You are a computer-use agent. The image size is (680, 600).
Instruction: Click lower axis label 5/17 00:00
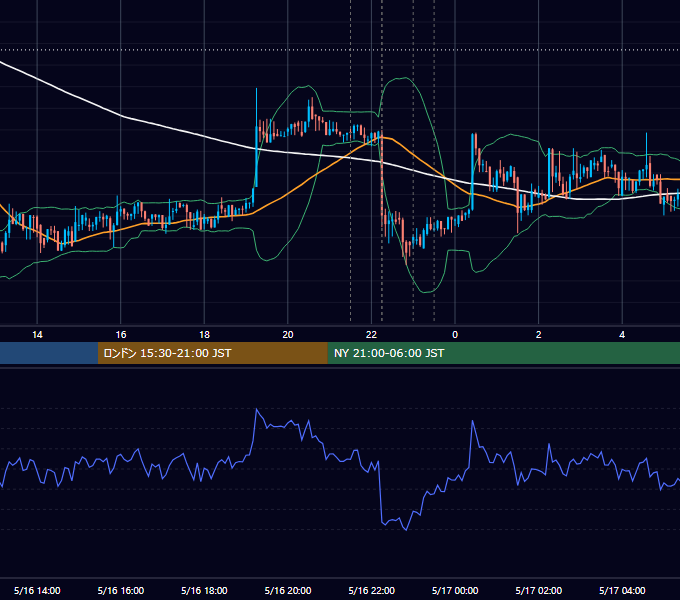click(x=455, y=590)
